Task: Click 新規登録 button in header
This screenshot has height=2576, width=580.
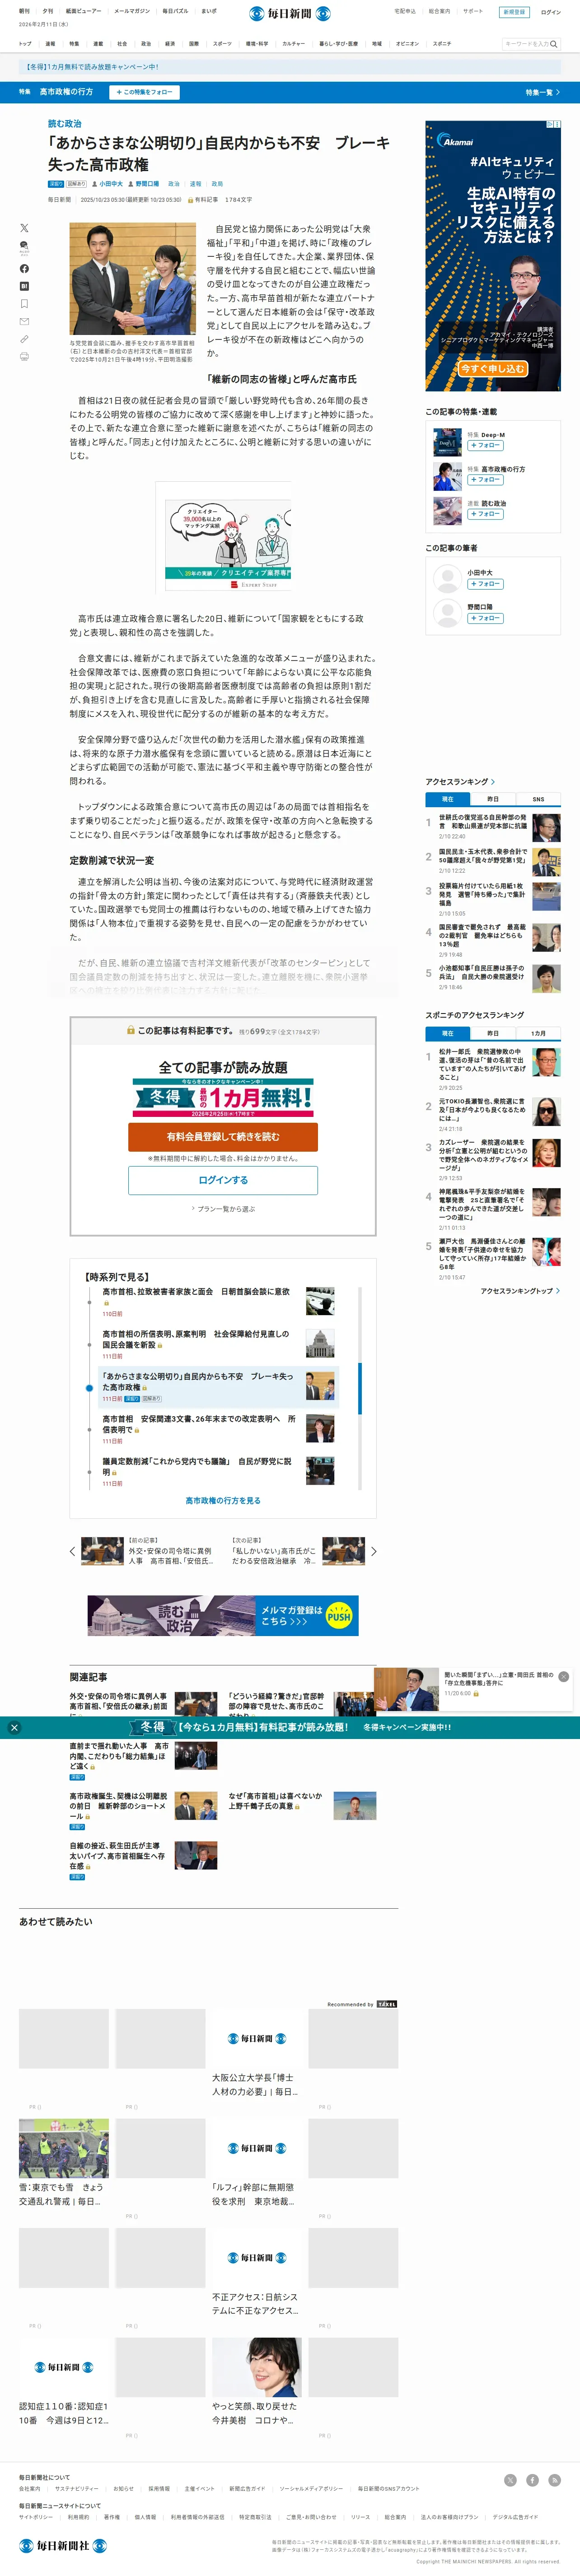Action: [514, 12]
